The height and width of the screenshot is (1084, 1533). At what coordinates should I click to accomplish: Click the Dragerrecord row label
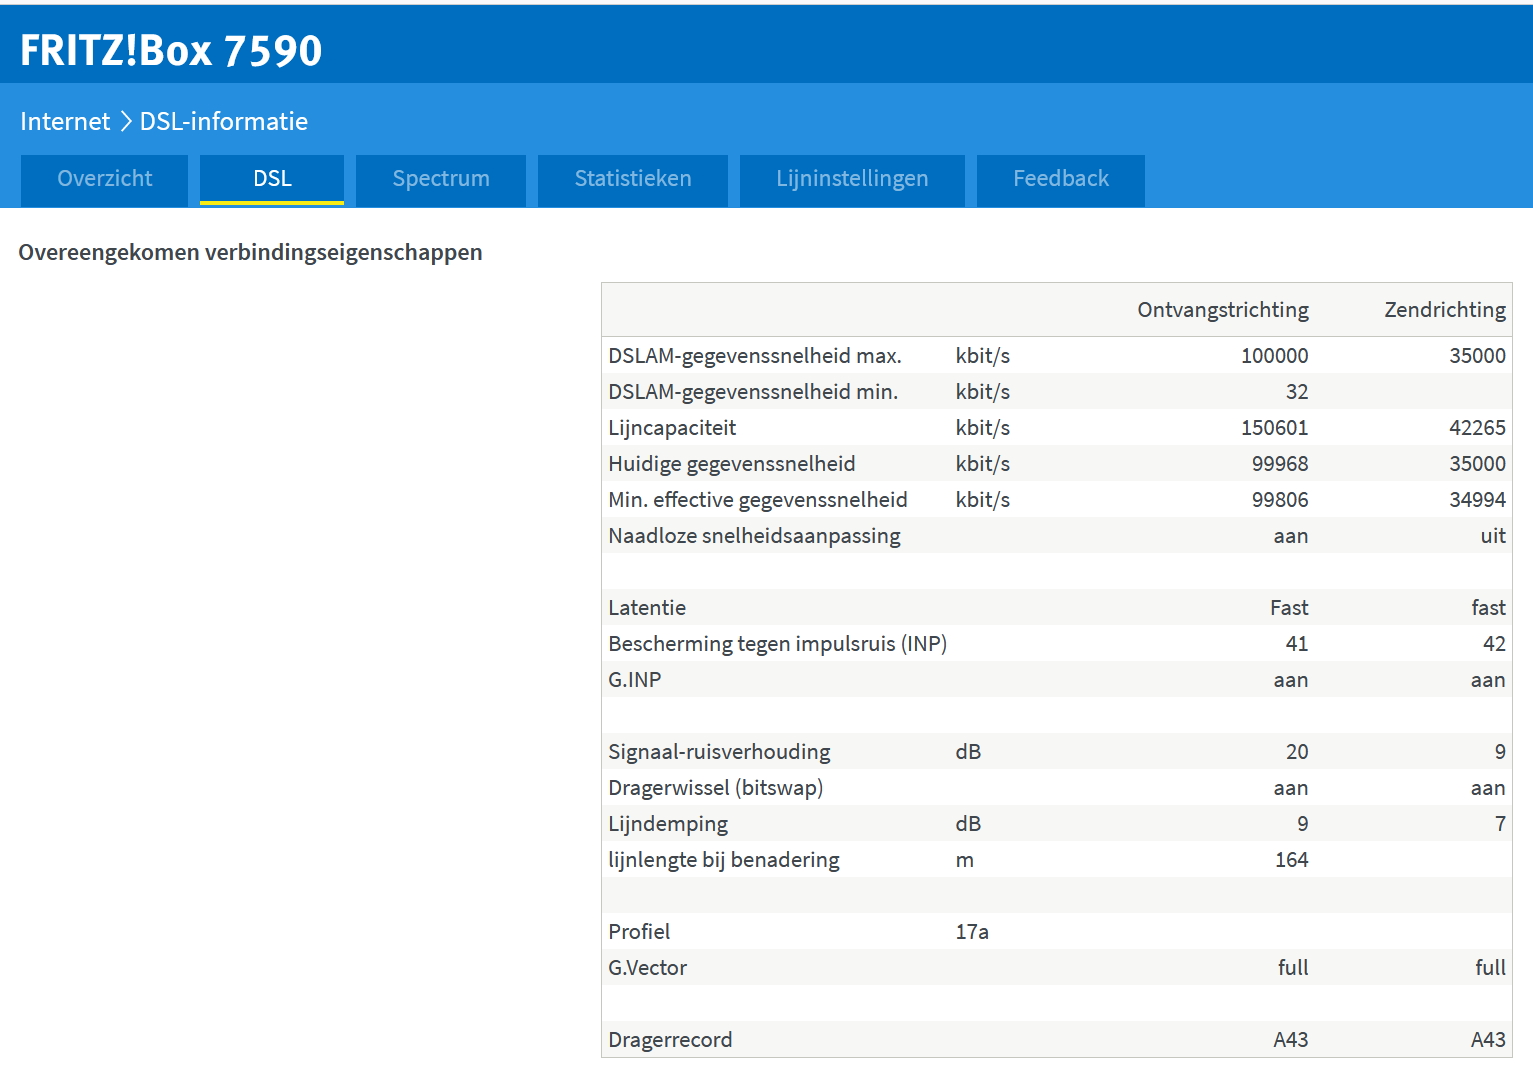tap(670, 1040)
